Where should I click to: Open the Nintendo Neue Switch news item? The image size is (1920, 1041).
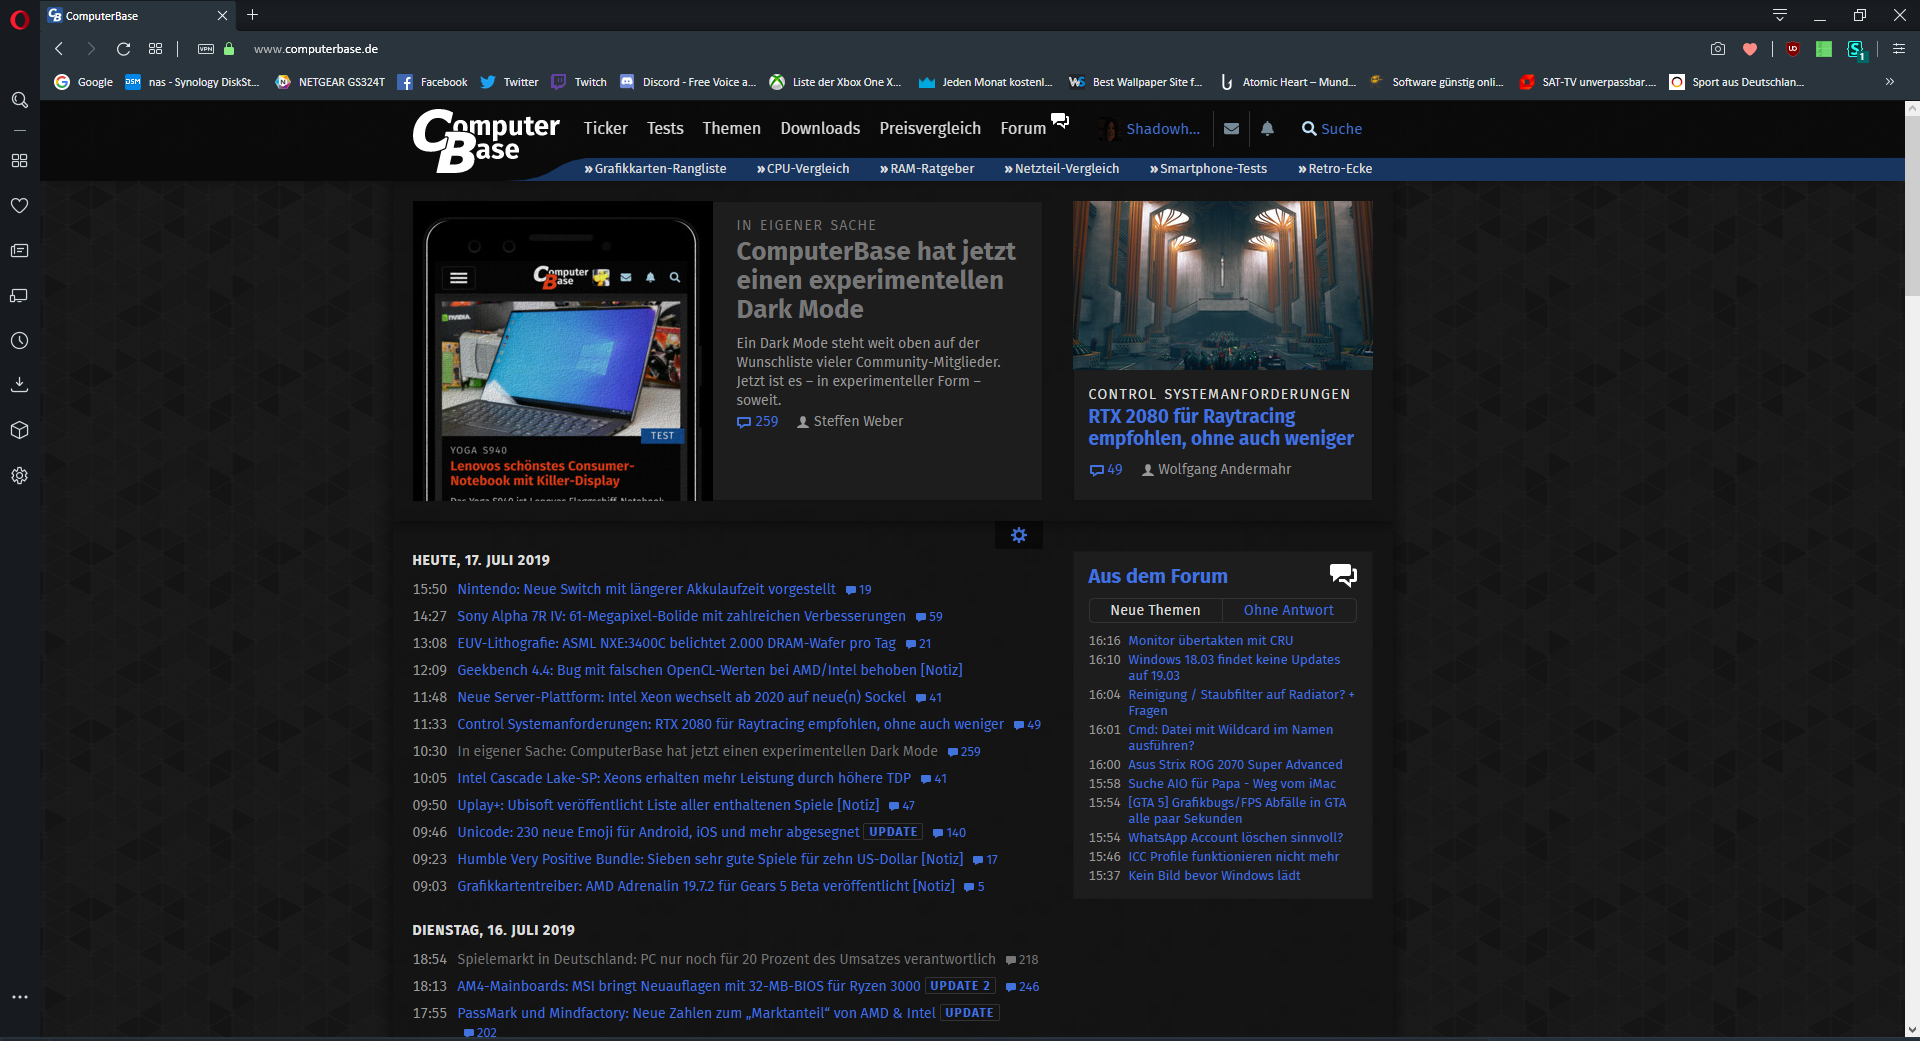(646, 589)
